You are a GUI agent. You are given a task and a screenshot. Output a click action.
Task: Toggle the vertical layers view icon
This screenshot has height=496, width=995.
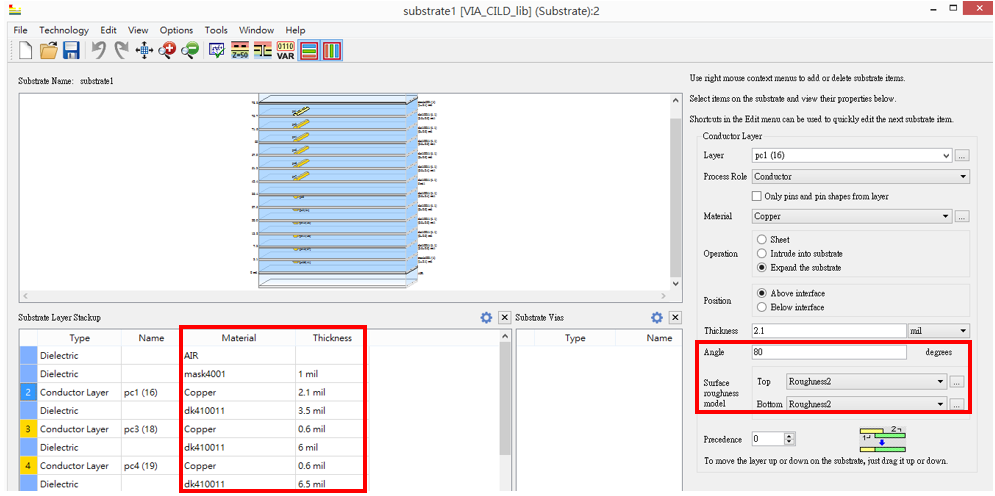332,51
